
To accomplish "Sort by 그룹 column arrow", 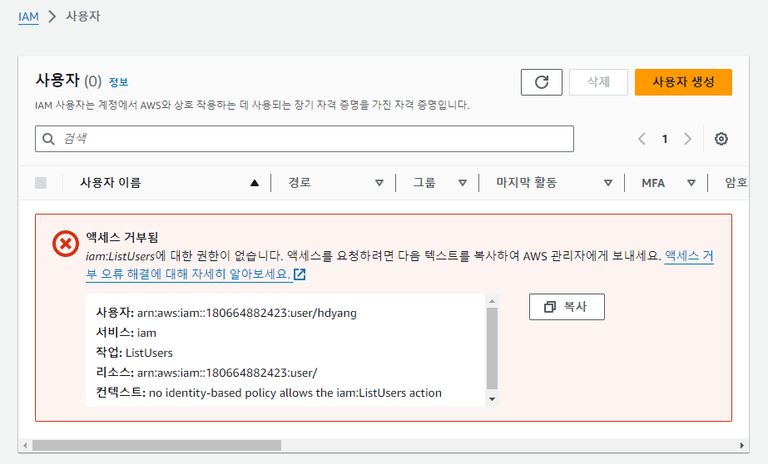I will tap(462, 183).
